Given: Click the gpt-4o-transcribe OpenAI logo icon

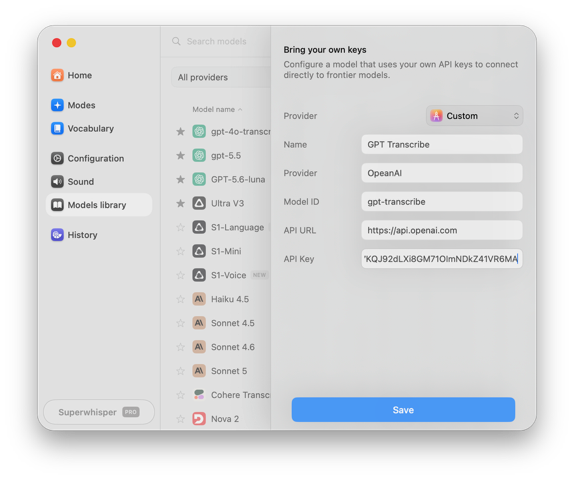Looking at the screenshot, I should click(199, 131).
